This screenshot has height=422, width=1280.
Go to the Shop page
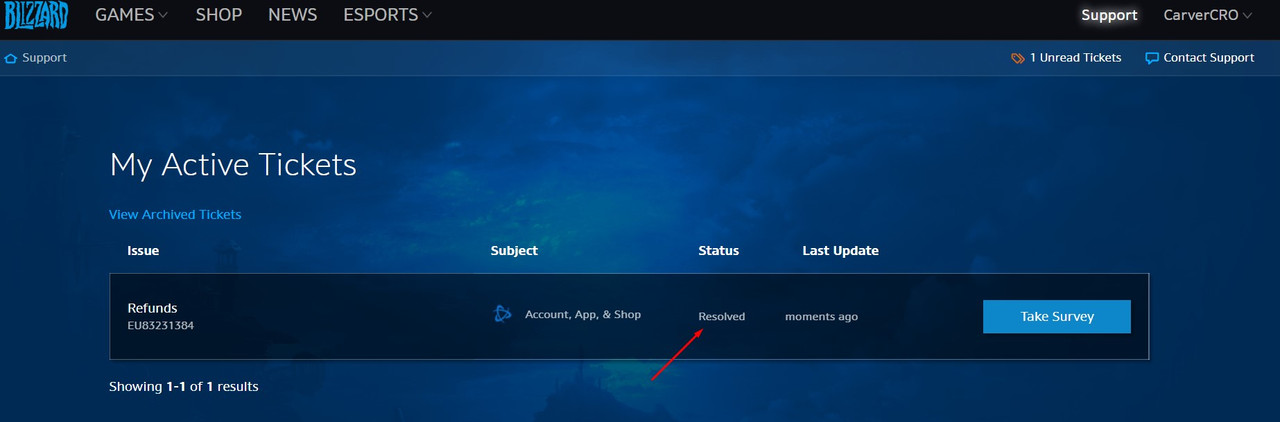pos(219,15)
